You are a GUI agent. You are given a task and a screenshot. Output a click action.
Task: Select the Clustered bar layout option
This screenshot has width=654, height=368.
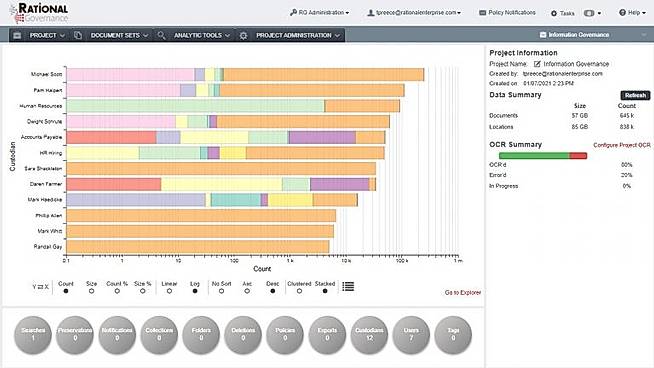pyautogui.click(x=299, y=291)
